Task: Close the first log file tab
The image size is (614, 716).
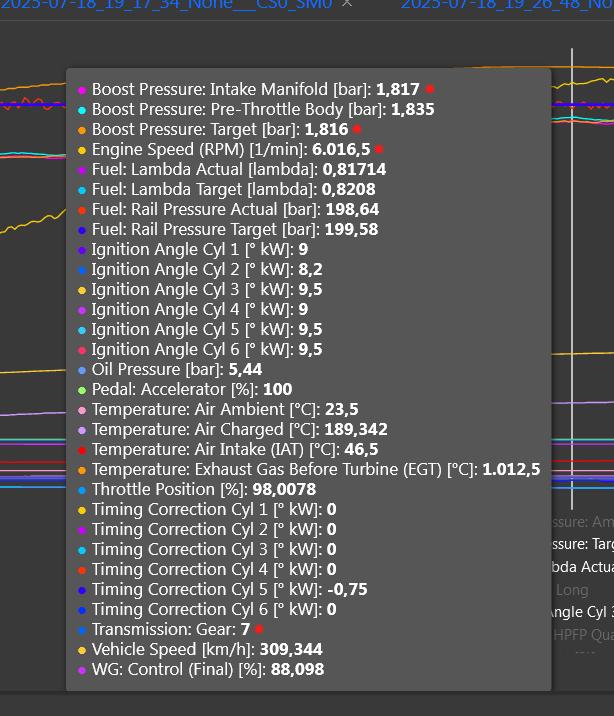Action: (x=347, y=3)
